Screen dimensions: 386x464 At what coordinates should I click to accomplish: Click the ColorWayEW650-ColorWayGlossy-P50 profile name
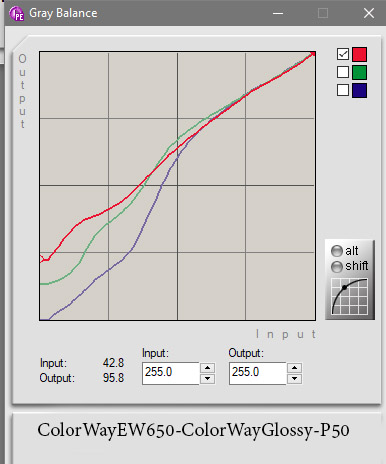[193, 430]
